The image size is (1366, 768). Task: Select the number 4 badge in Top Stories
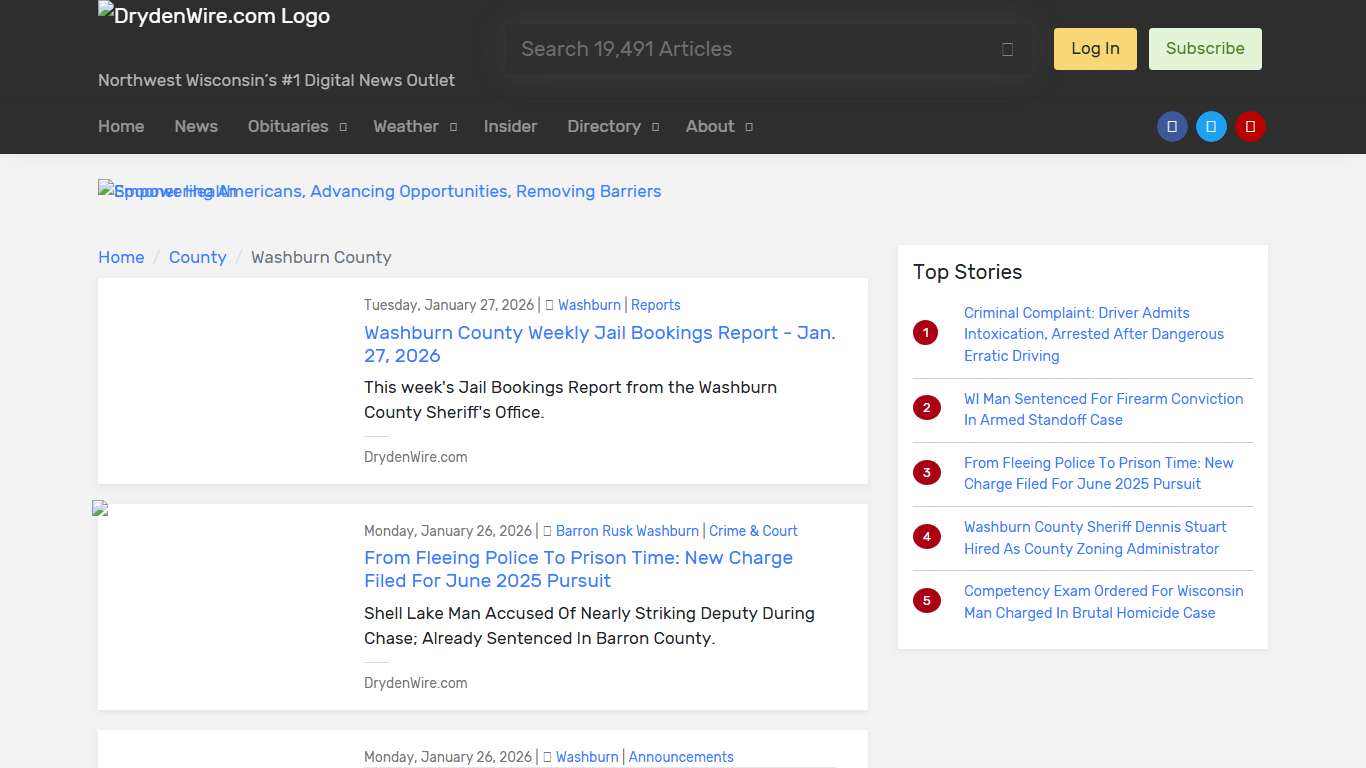926,537
